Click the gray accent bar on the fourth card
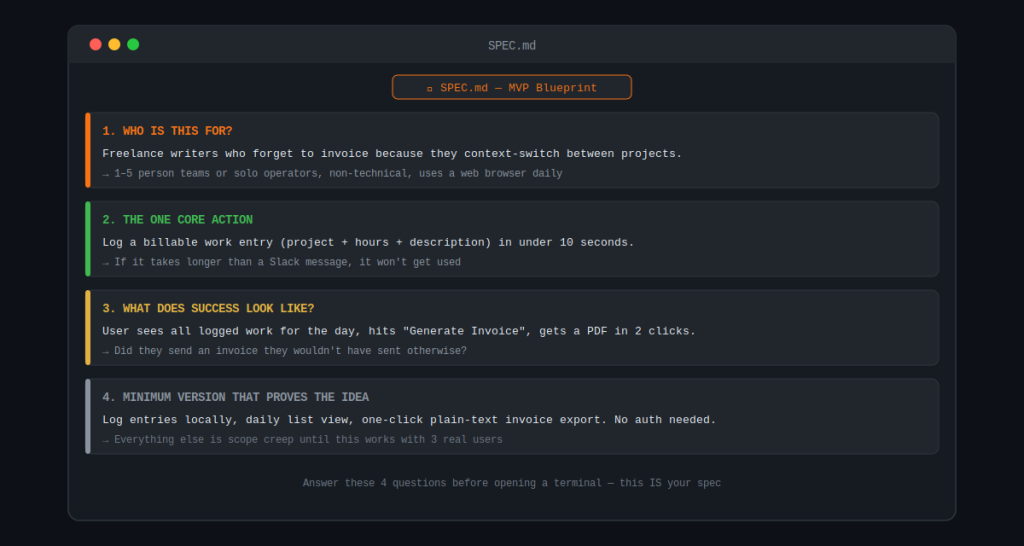1024x546 pixels. coord(88,416)
